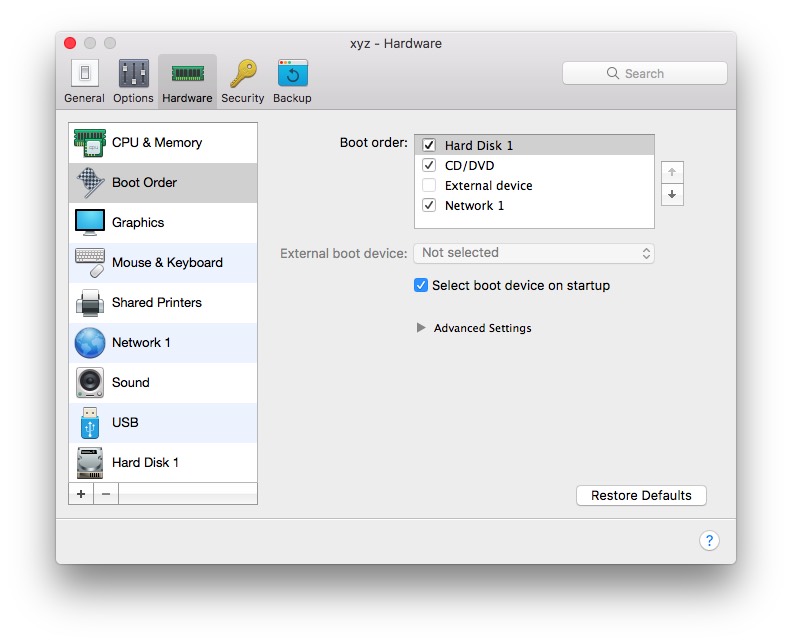
Task: Select the Mouse & Keyboard icon
Action: (x=90, y=263)
